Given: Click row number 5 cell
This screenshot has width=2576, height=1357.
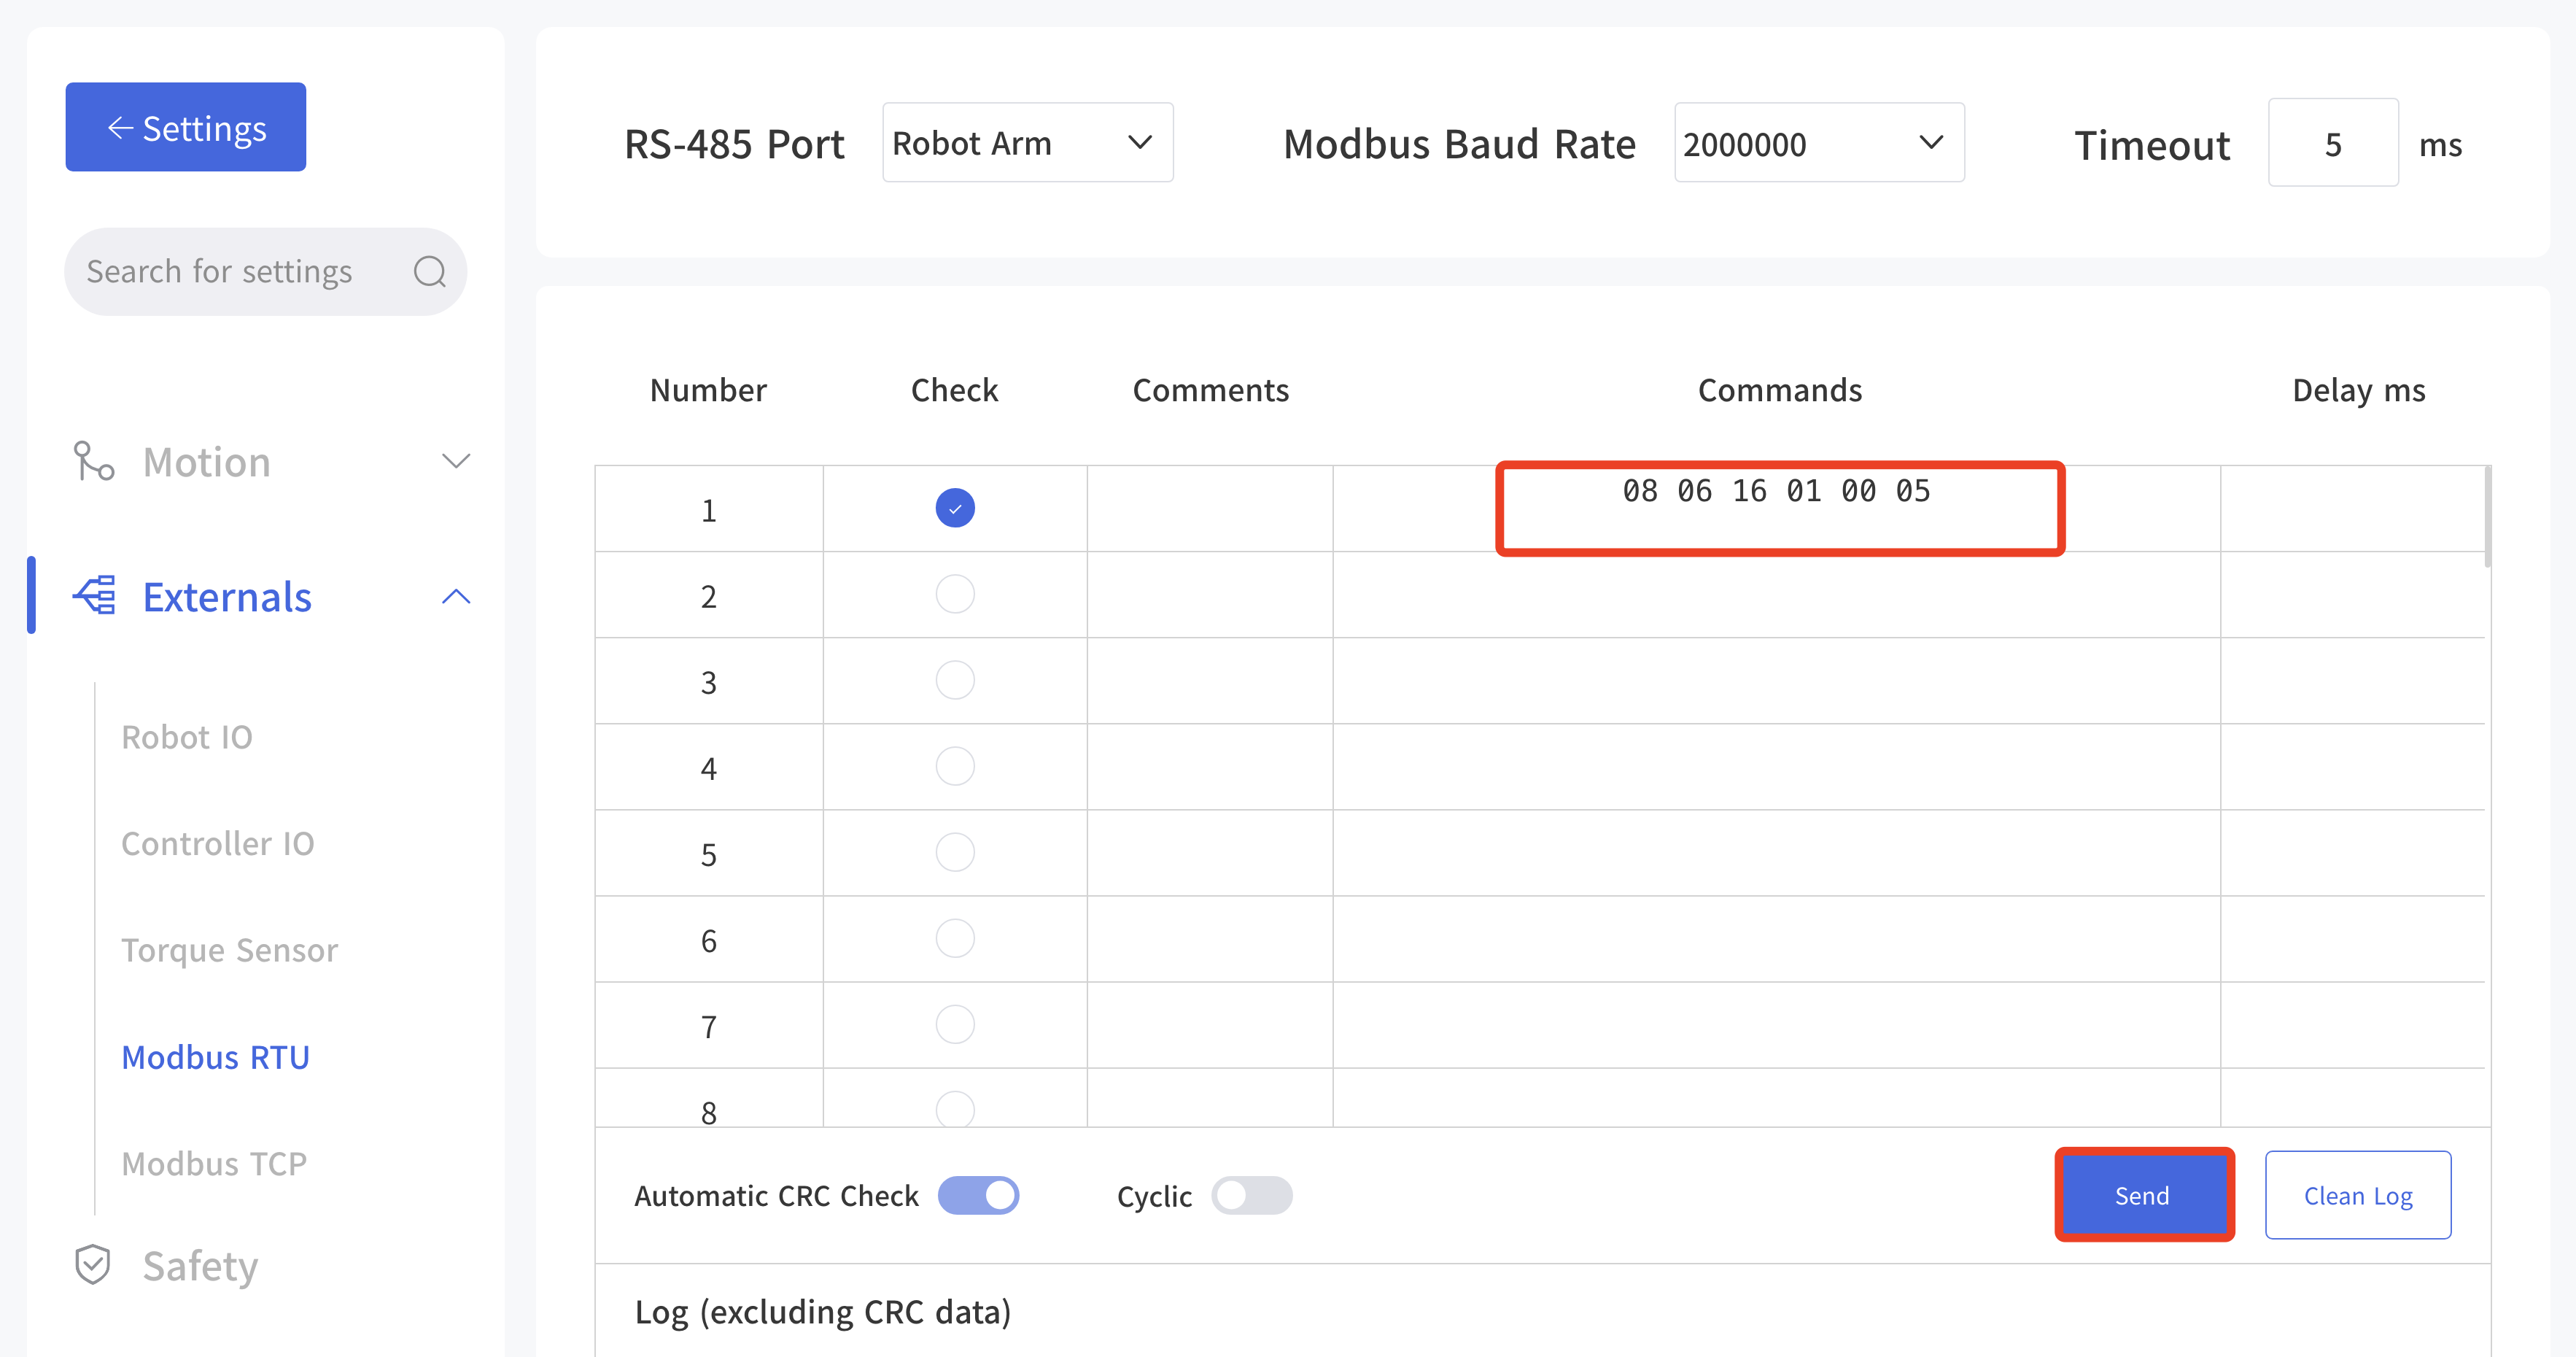Looking at the screenshot, I should [709, 853].
